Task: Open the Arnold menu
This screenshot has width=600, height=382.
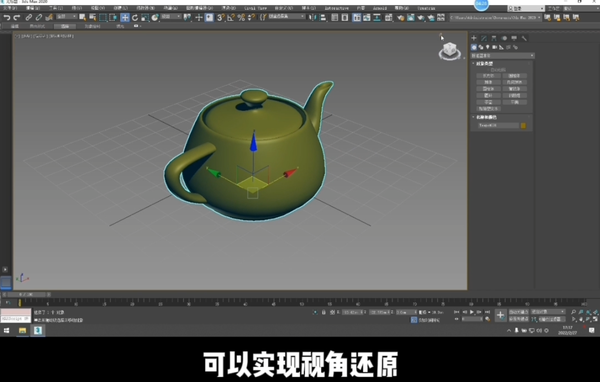Action: point(380,8)
